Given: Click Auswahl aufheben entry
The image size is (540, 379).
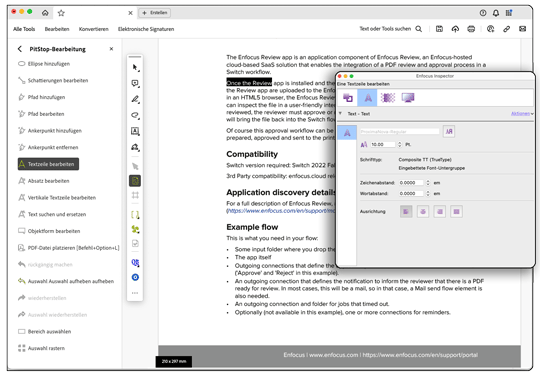Looking at the screenshot, I should (66, 281).
